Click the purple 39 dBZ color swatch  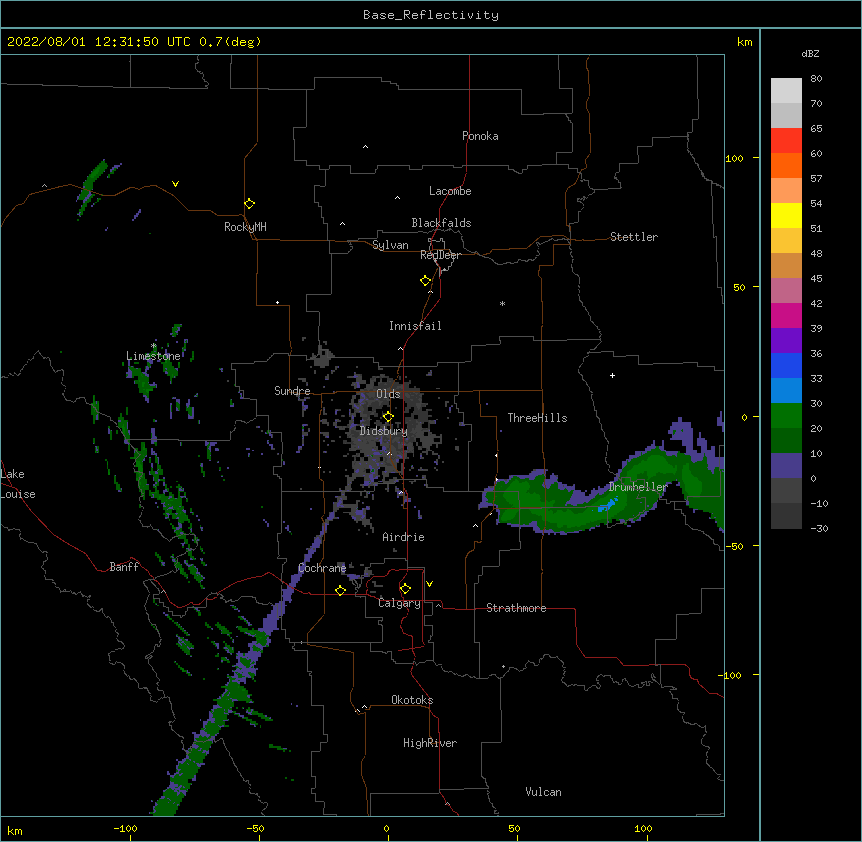pyautogui.click(x=786, y=340)
